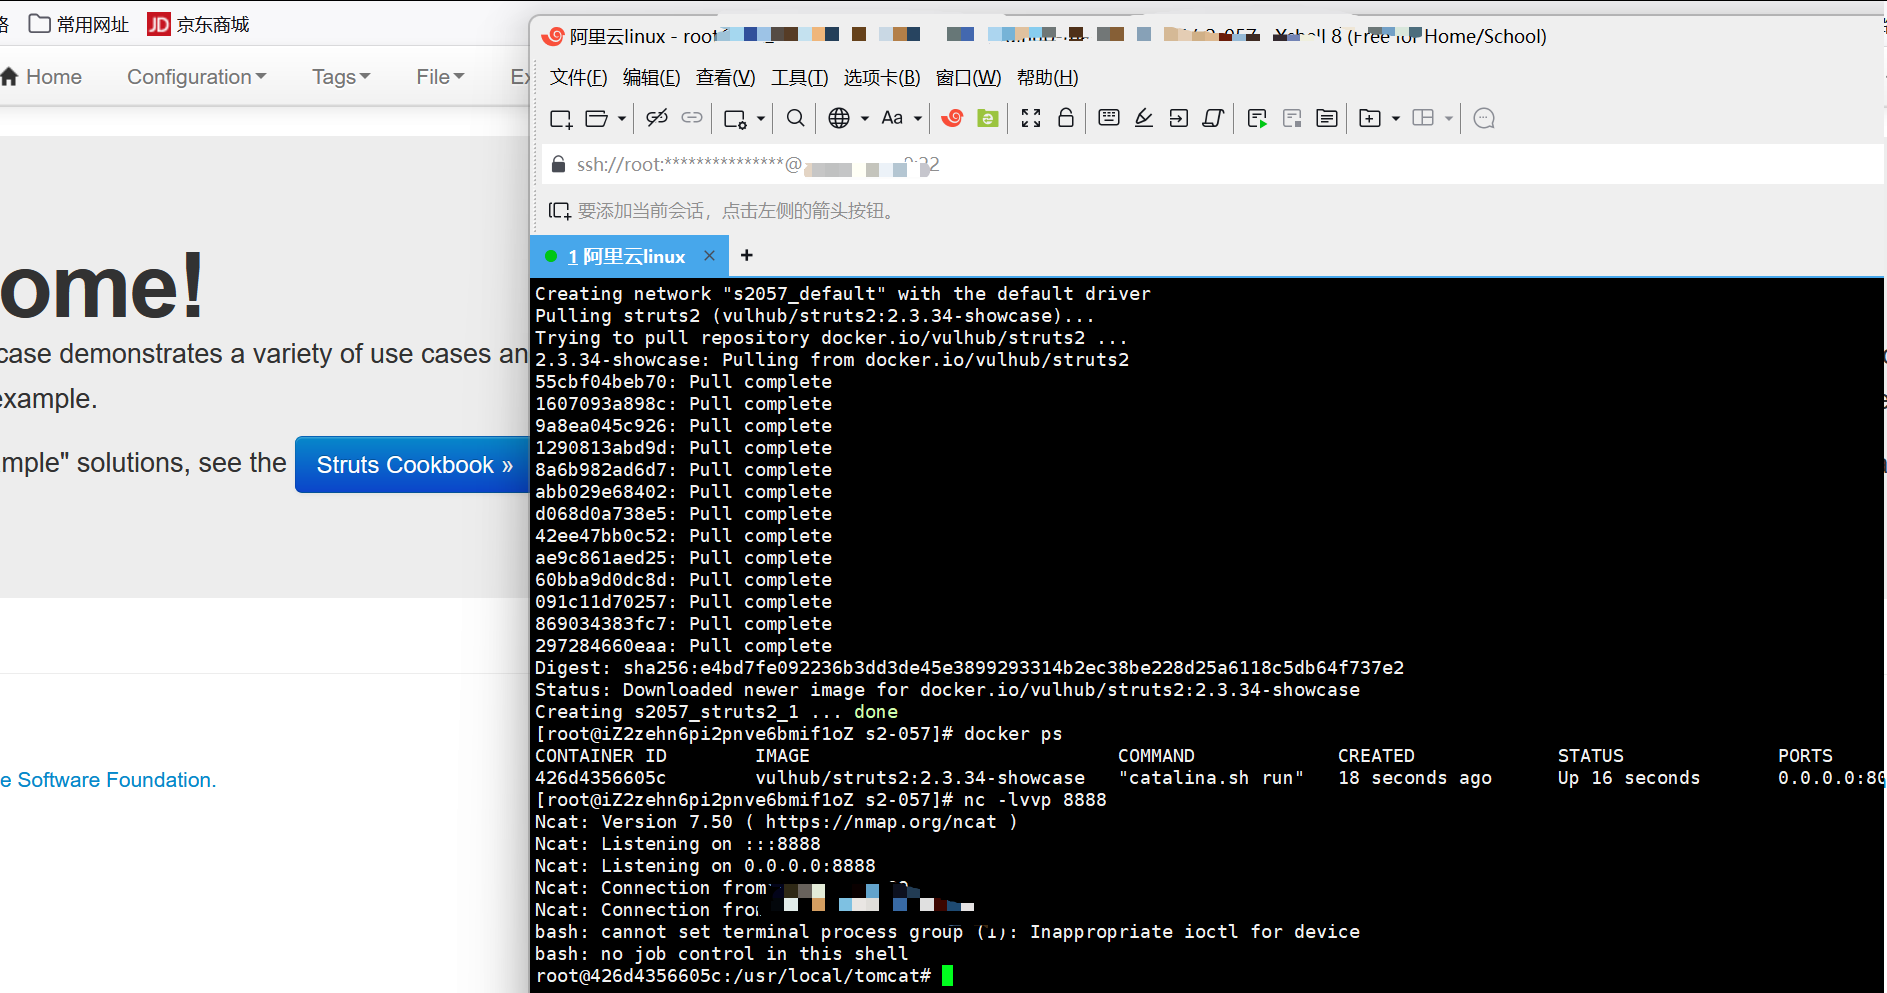Click the 'docker ps' command text in terminal
This screenshot has height=993, width=1887.
[x=1013, y=734]
